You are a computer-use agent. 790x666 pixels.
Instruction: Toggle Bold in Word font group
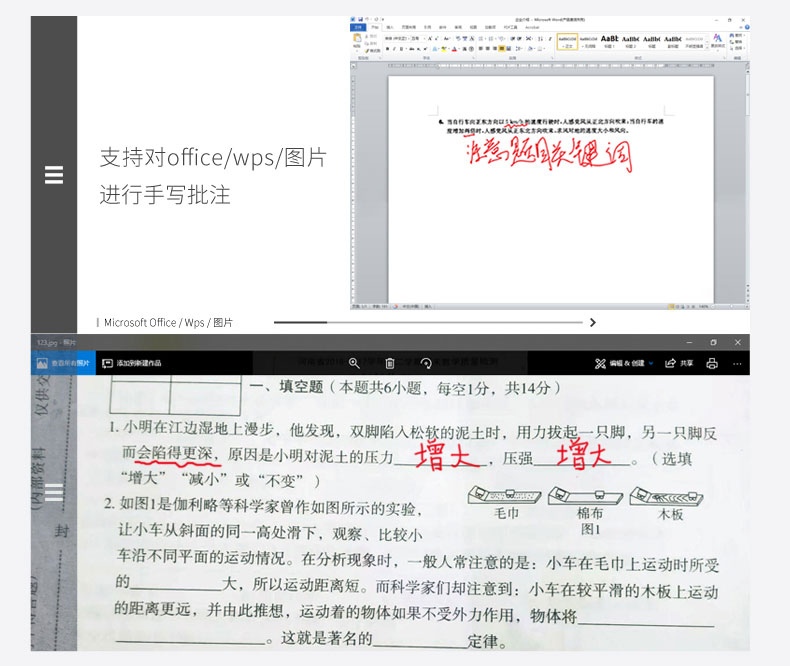pos(387,49)
